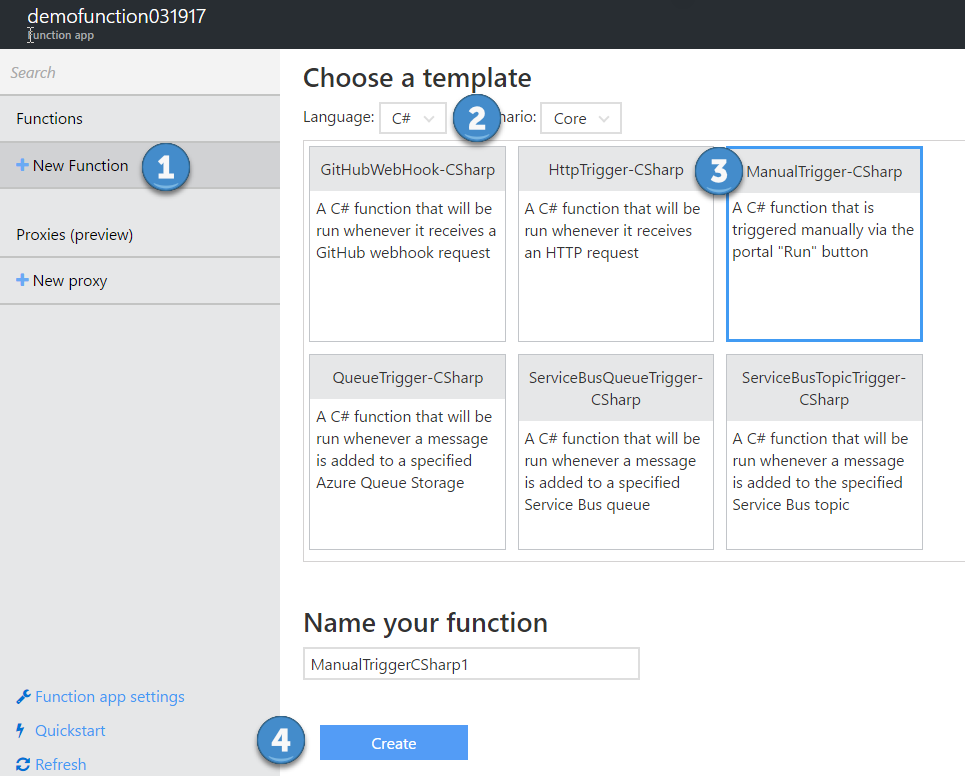
Task: Click the plus icon beside New proxy
Action: click(x=22, y=280)
